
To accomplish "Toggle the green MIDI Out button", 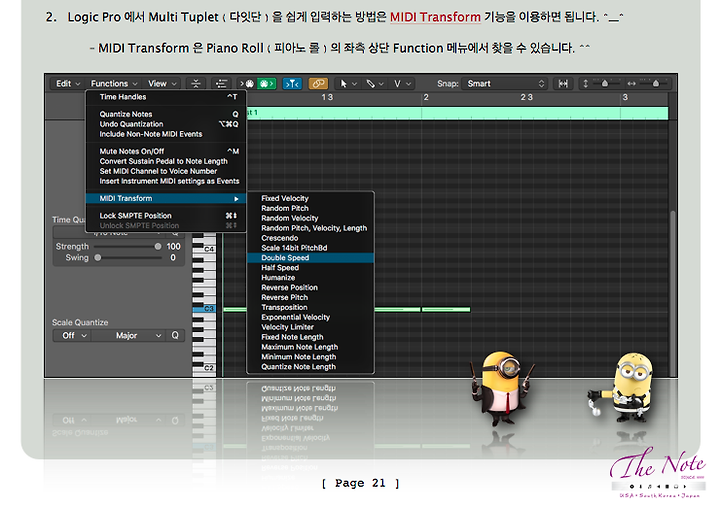I will (x=266, y=84).
